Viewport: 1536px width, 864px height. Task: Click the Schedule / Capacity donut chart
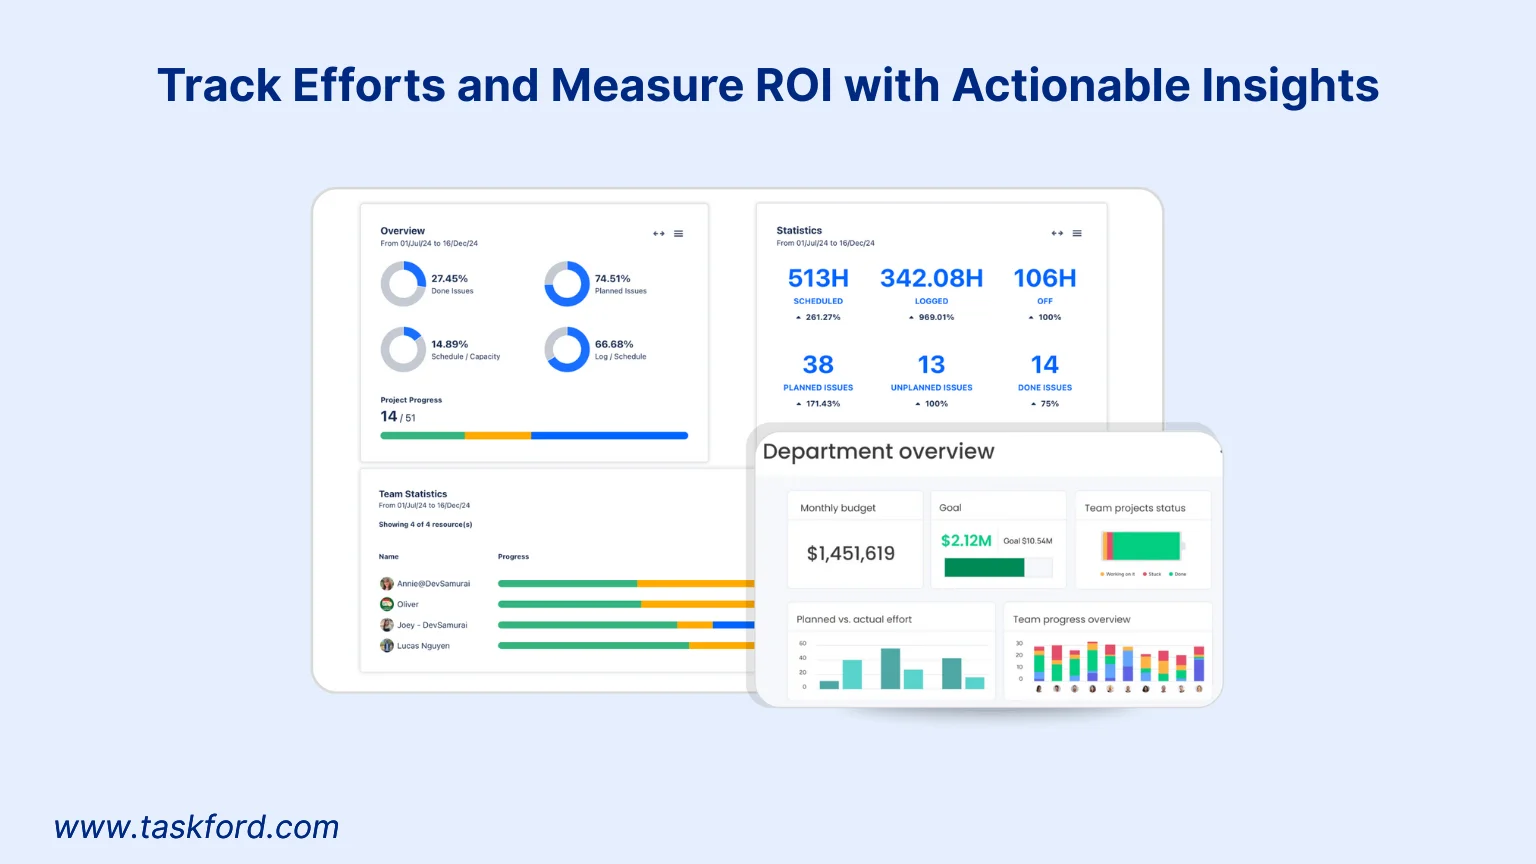[403, 349]
